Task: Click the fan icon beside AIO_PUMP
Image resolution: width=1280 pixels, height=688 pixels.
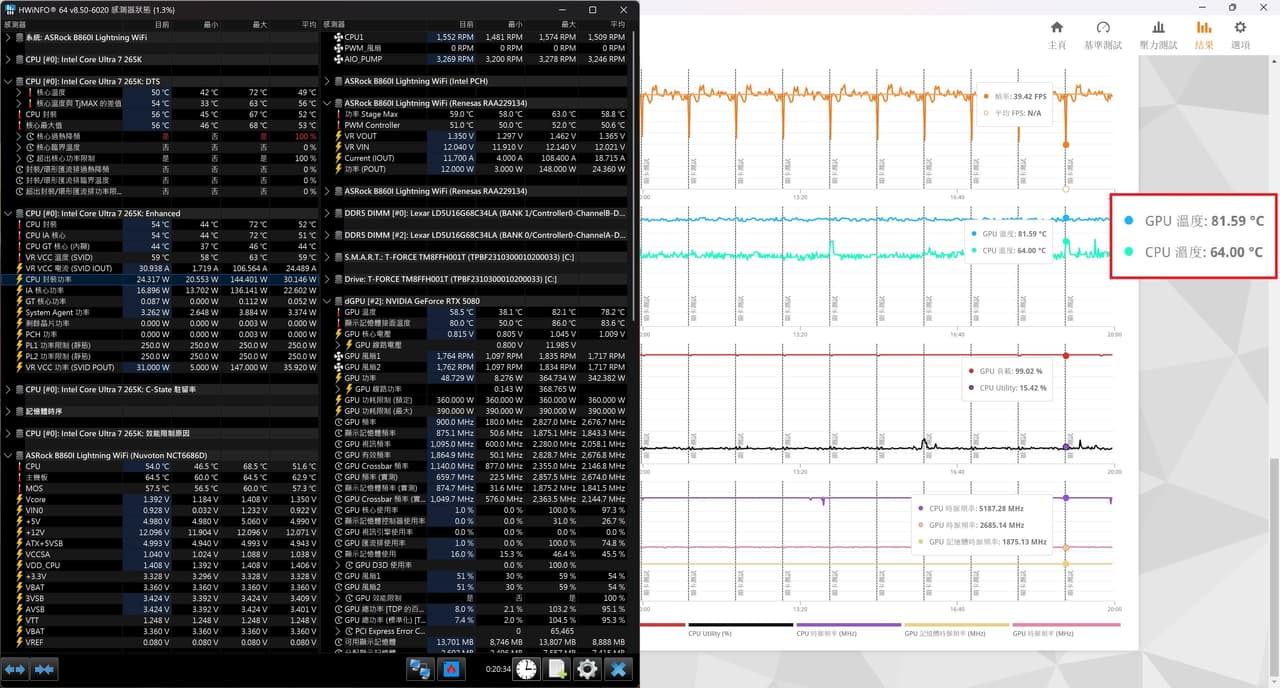Action: pyautogui.click(x=338, y=59)
